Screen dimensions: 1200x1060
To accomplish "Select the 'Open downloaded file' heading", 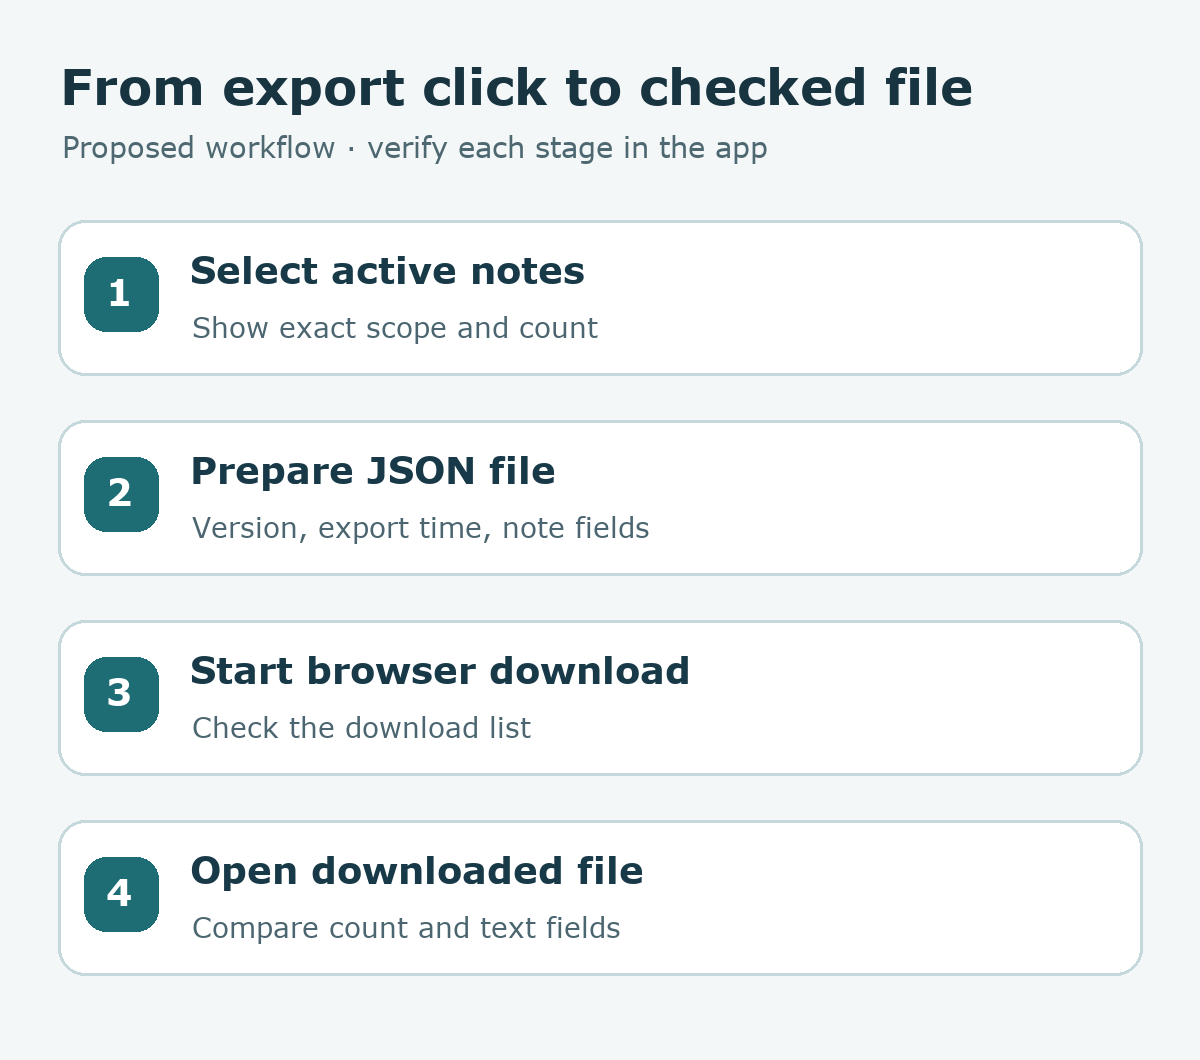I will pos(417,871).
